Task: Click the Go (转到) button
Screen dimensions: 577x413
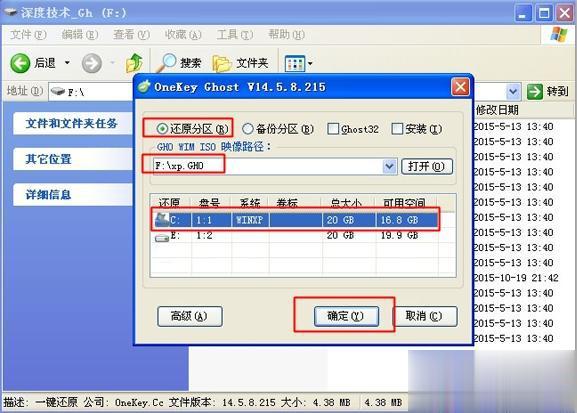Action: point(548,91)
